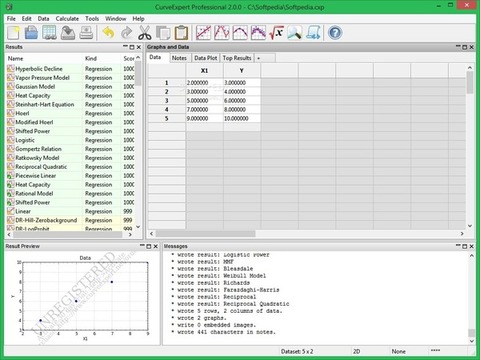Click the linear fit graph icon

pos(203,33)
